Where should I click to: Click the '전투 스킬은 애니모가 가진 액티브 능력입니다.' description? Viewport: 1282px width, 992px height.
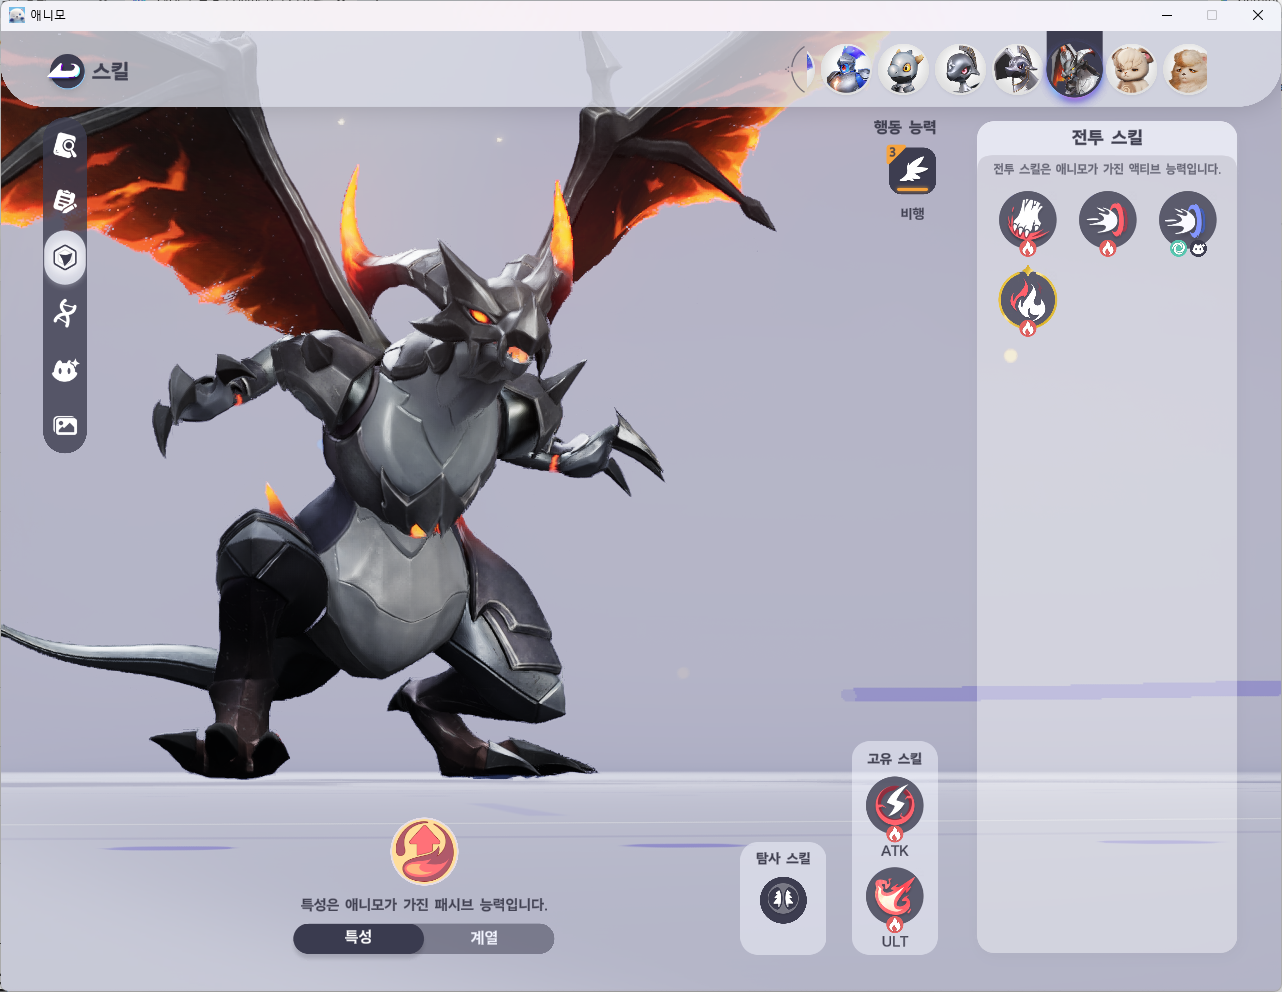(1107, 169)
